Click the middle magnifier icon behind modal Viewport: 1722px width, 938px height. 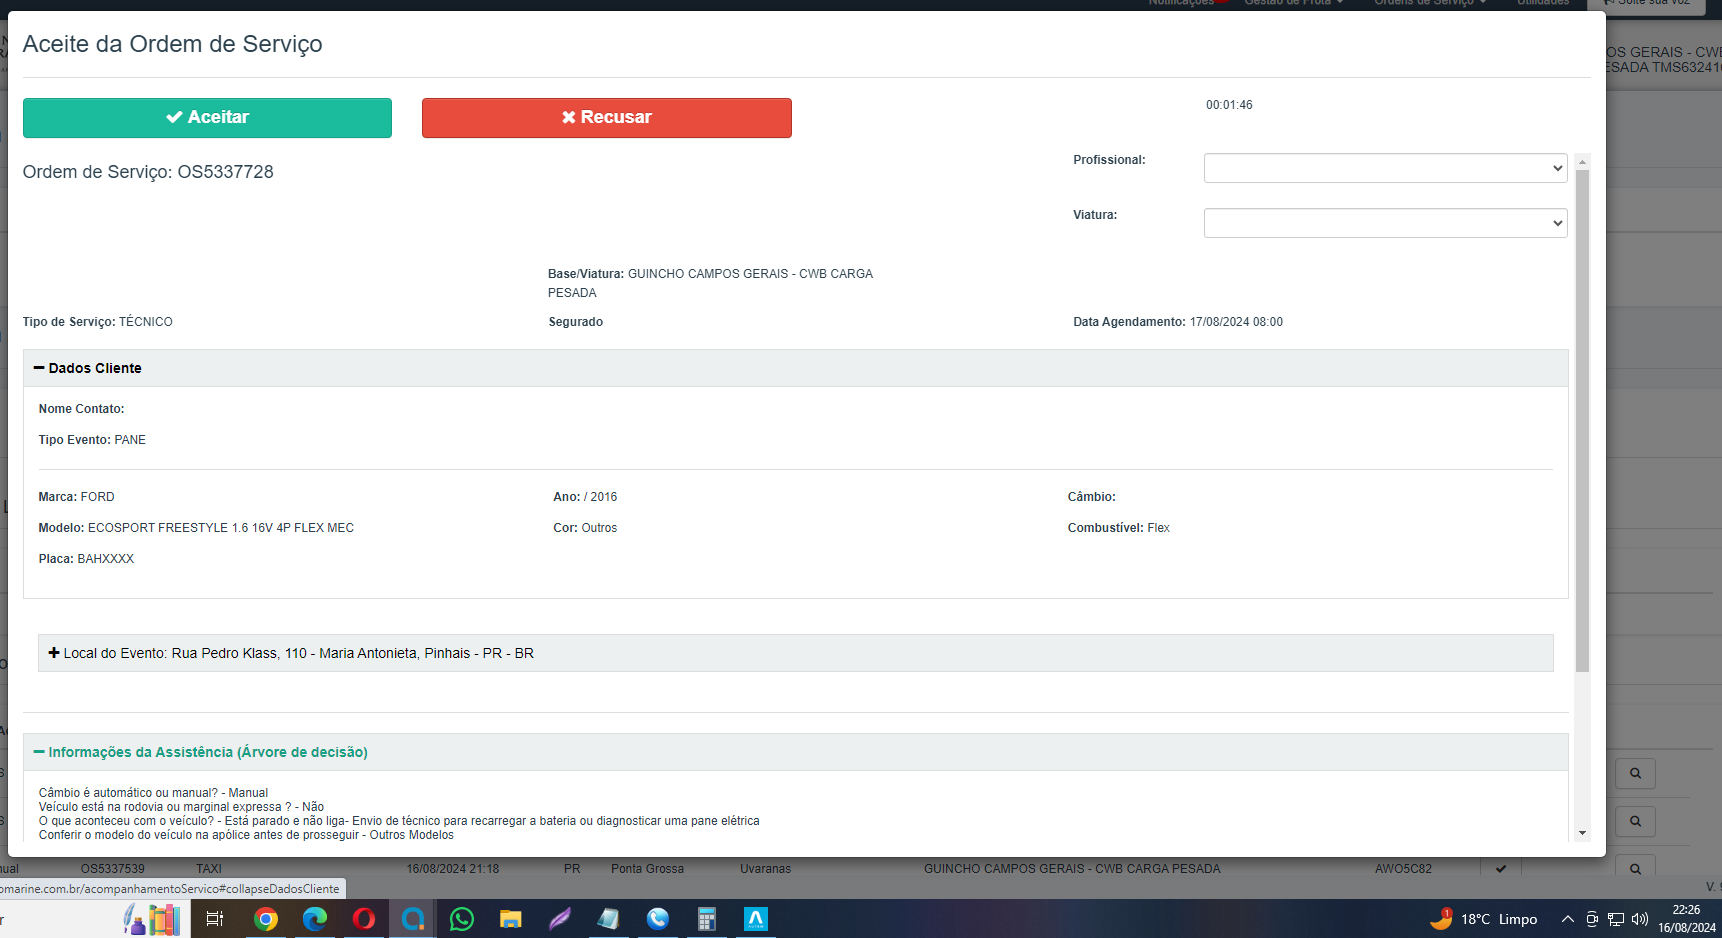pos(1635,821)
